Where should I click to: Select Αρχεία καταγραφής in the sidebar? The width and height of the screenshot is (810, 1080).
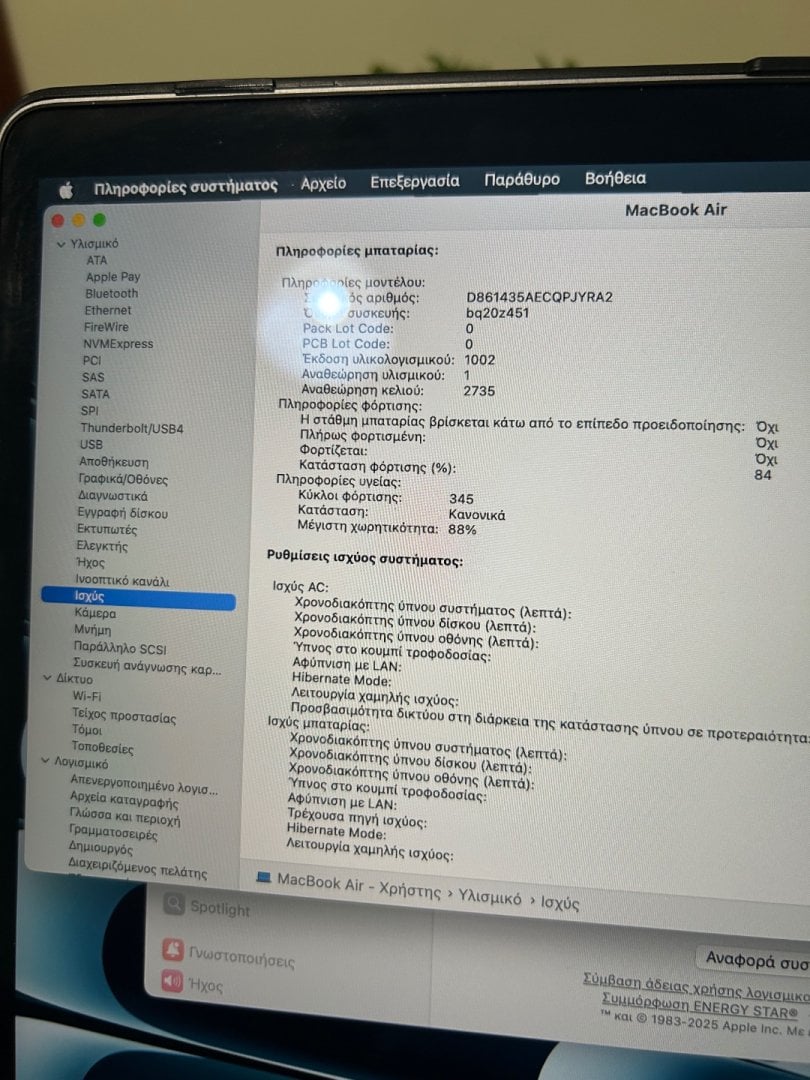point(124,801)
